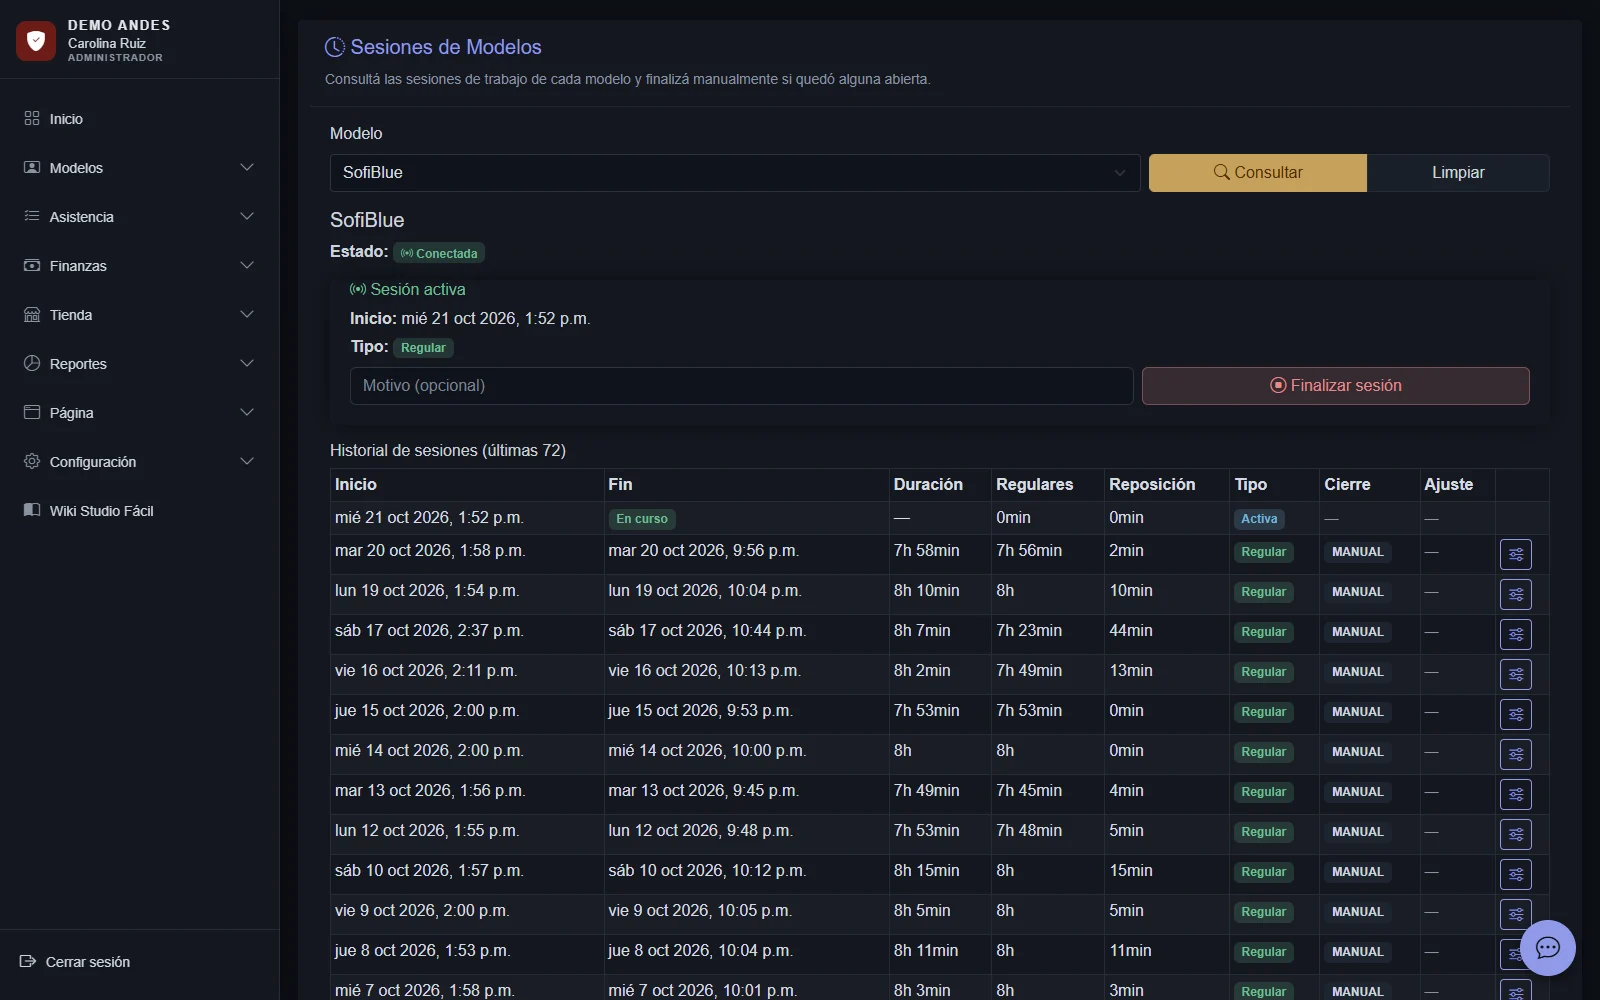
Task: Click the Demo Andes shield logo
Action: click(36, 41)
